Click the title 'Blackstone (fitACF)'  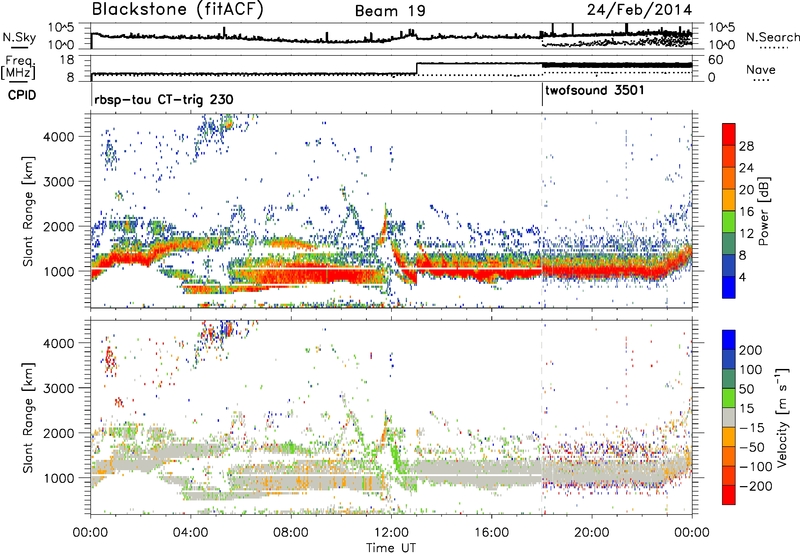click(178, 9)
